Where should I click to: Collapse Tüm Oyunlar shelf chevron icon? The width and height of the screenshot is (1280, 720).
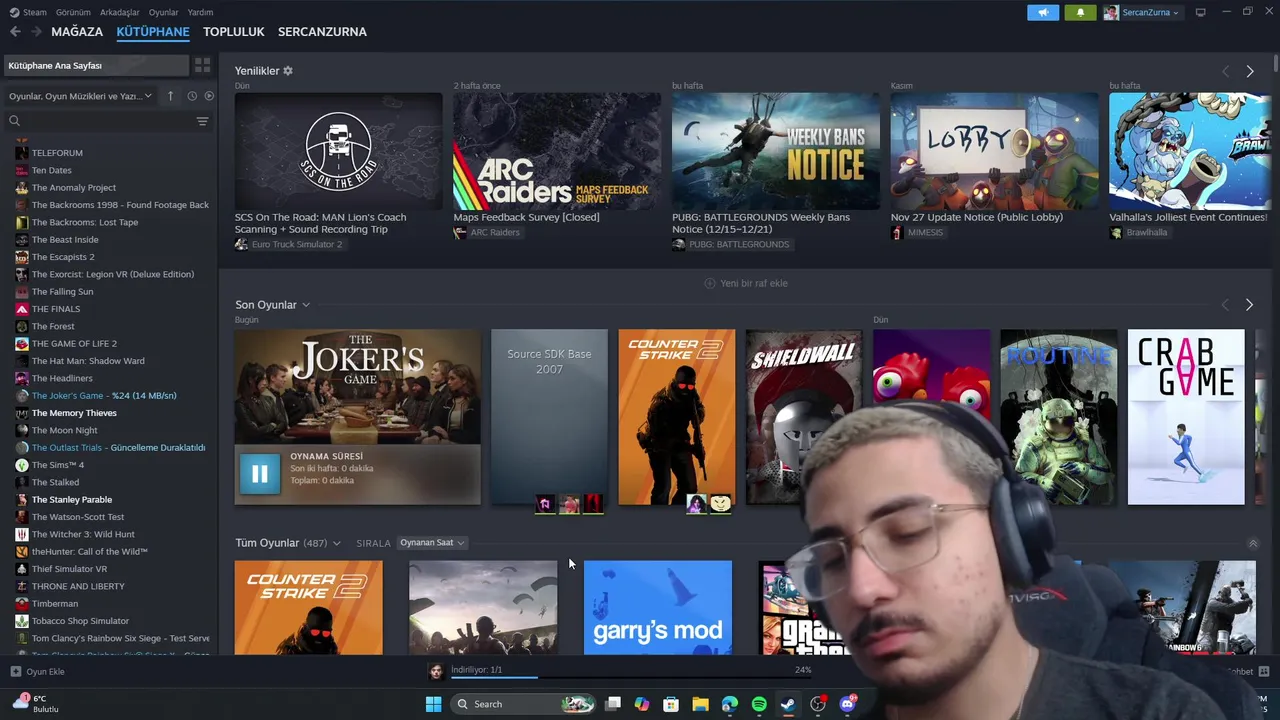(x=1253, y=543)
